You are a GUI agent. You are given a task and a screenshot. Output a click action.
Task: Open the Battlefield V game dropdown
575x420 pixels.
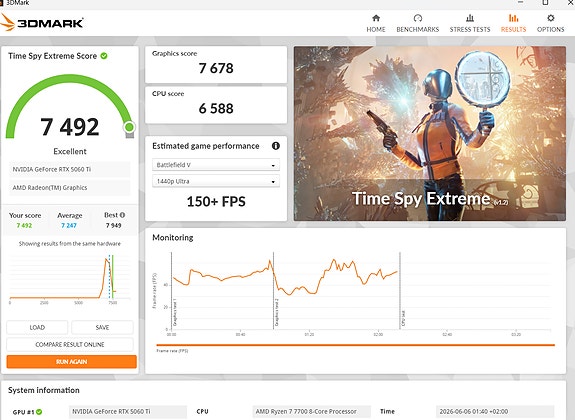coord(216,165)
